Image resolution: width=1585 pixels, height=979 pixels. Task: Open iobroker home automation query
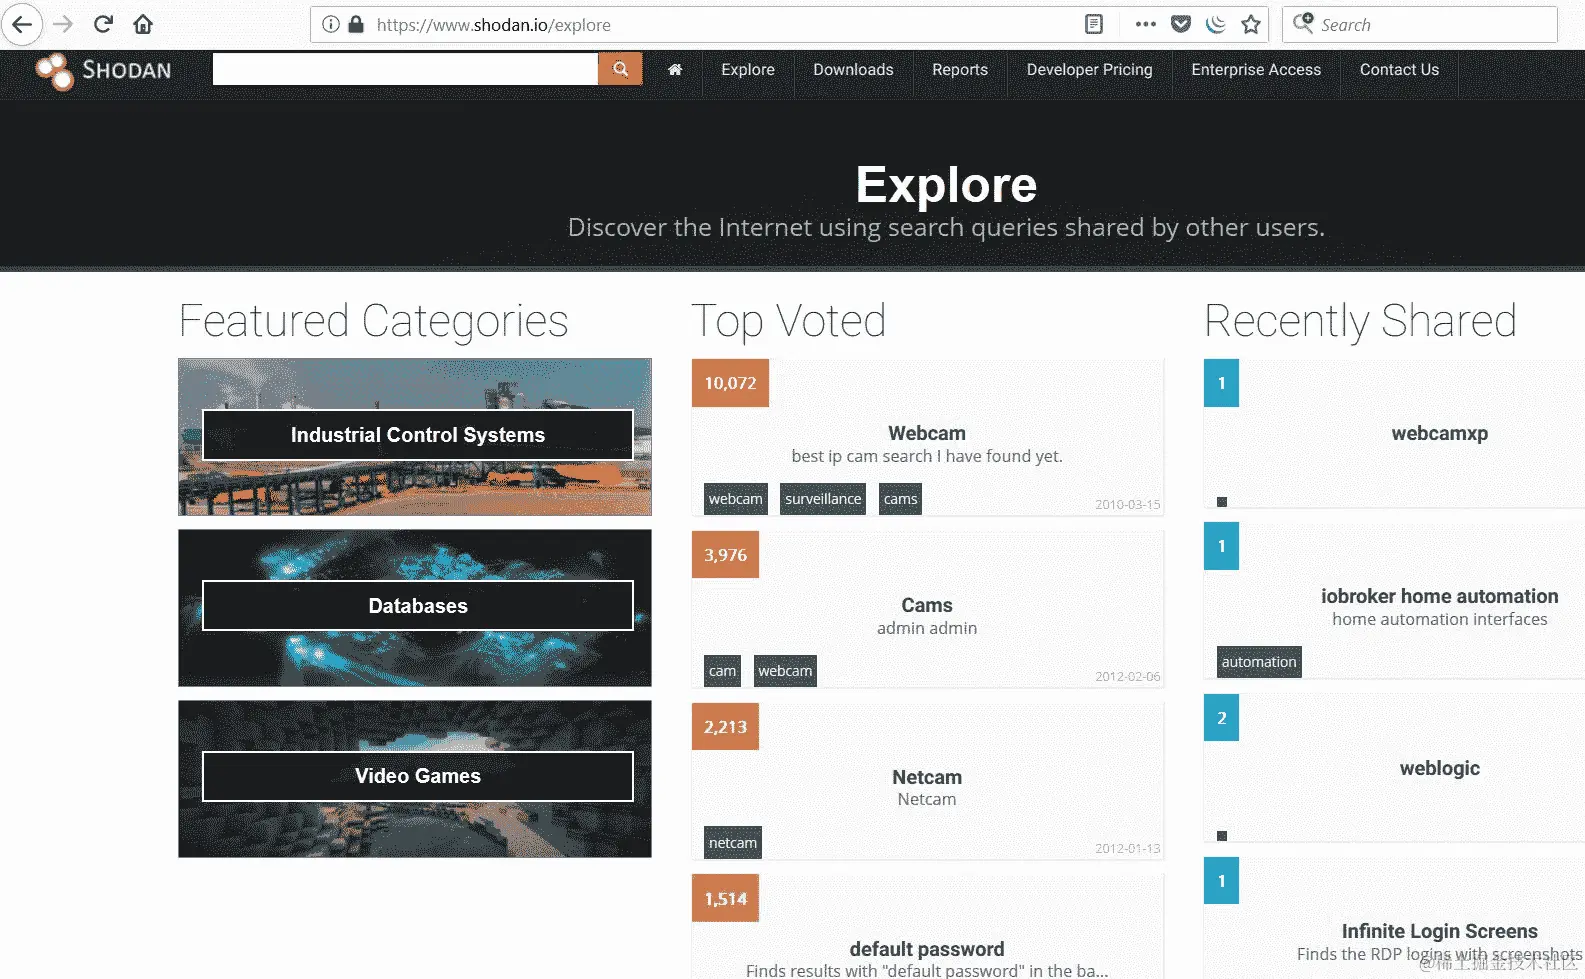tap(1439, 596)
